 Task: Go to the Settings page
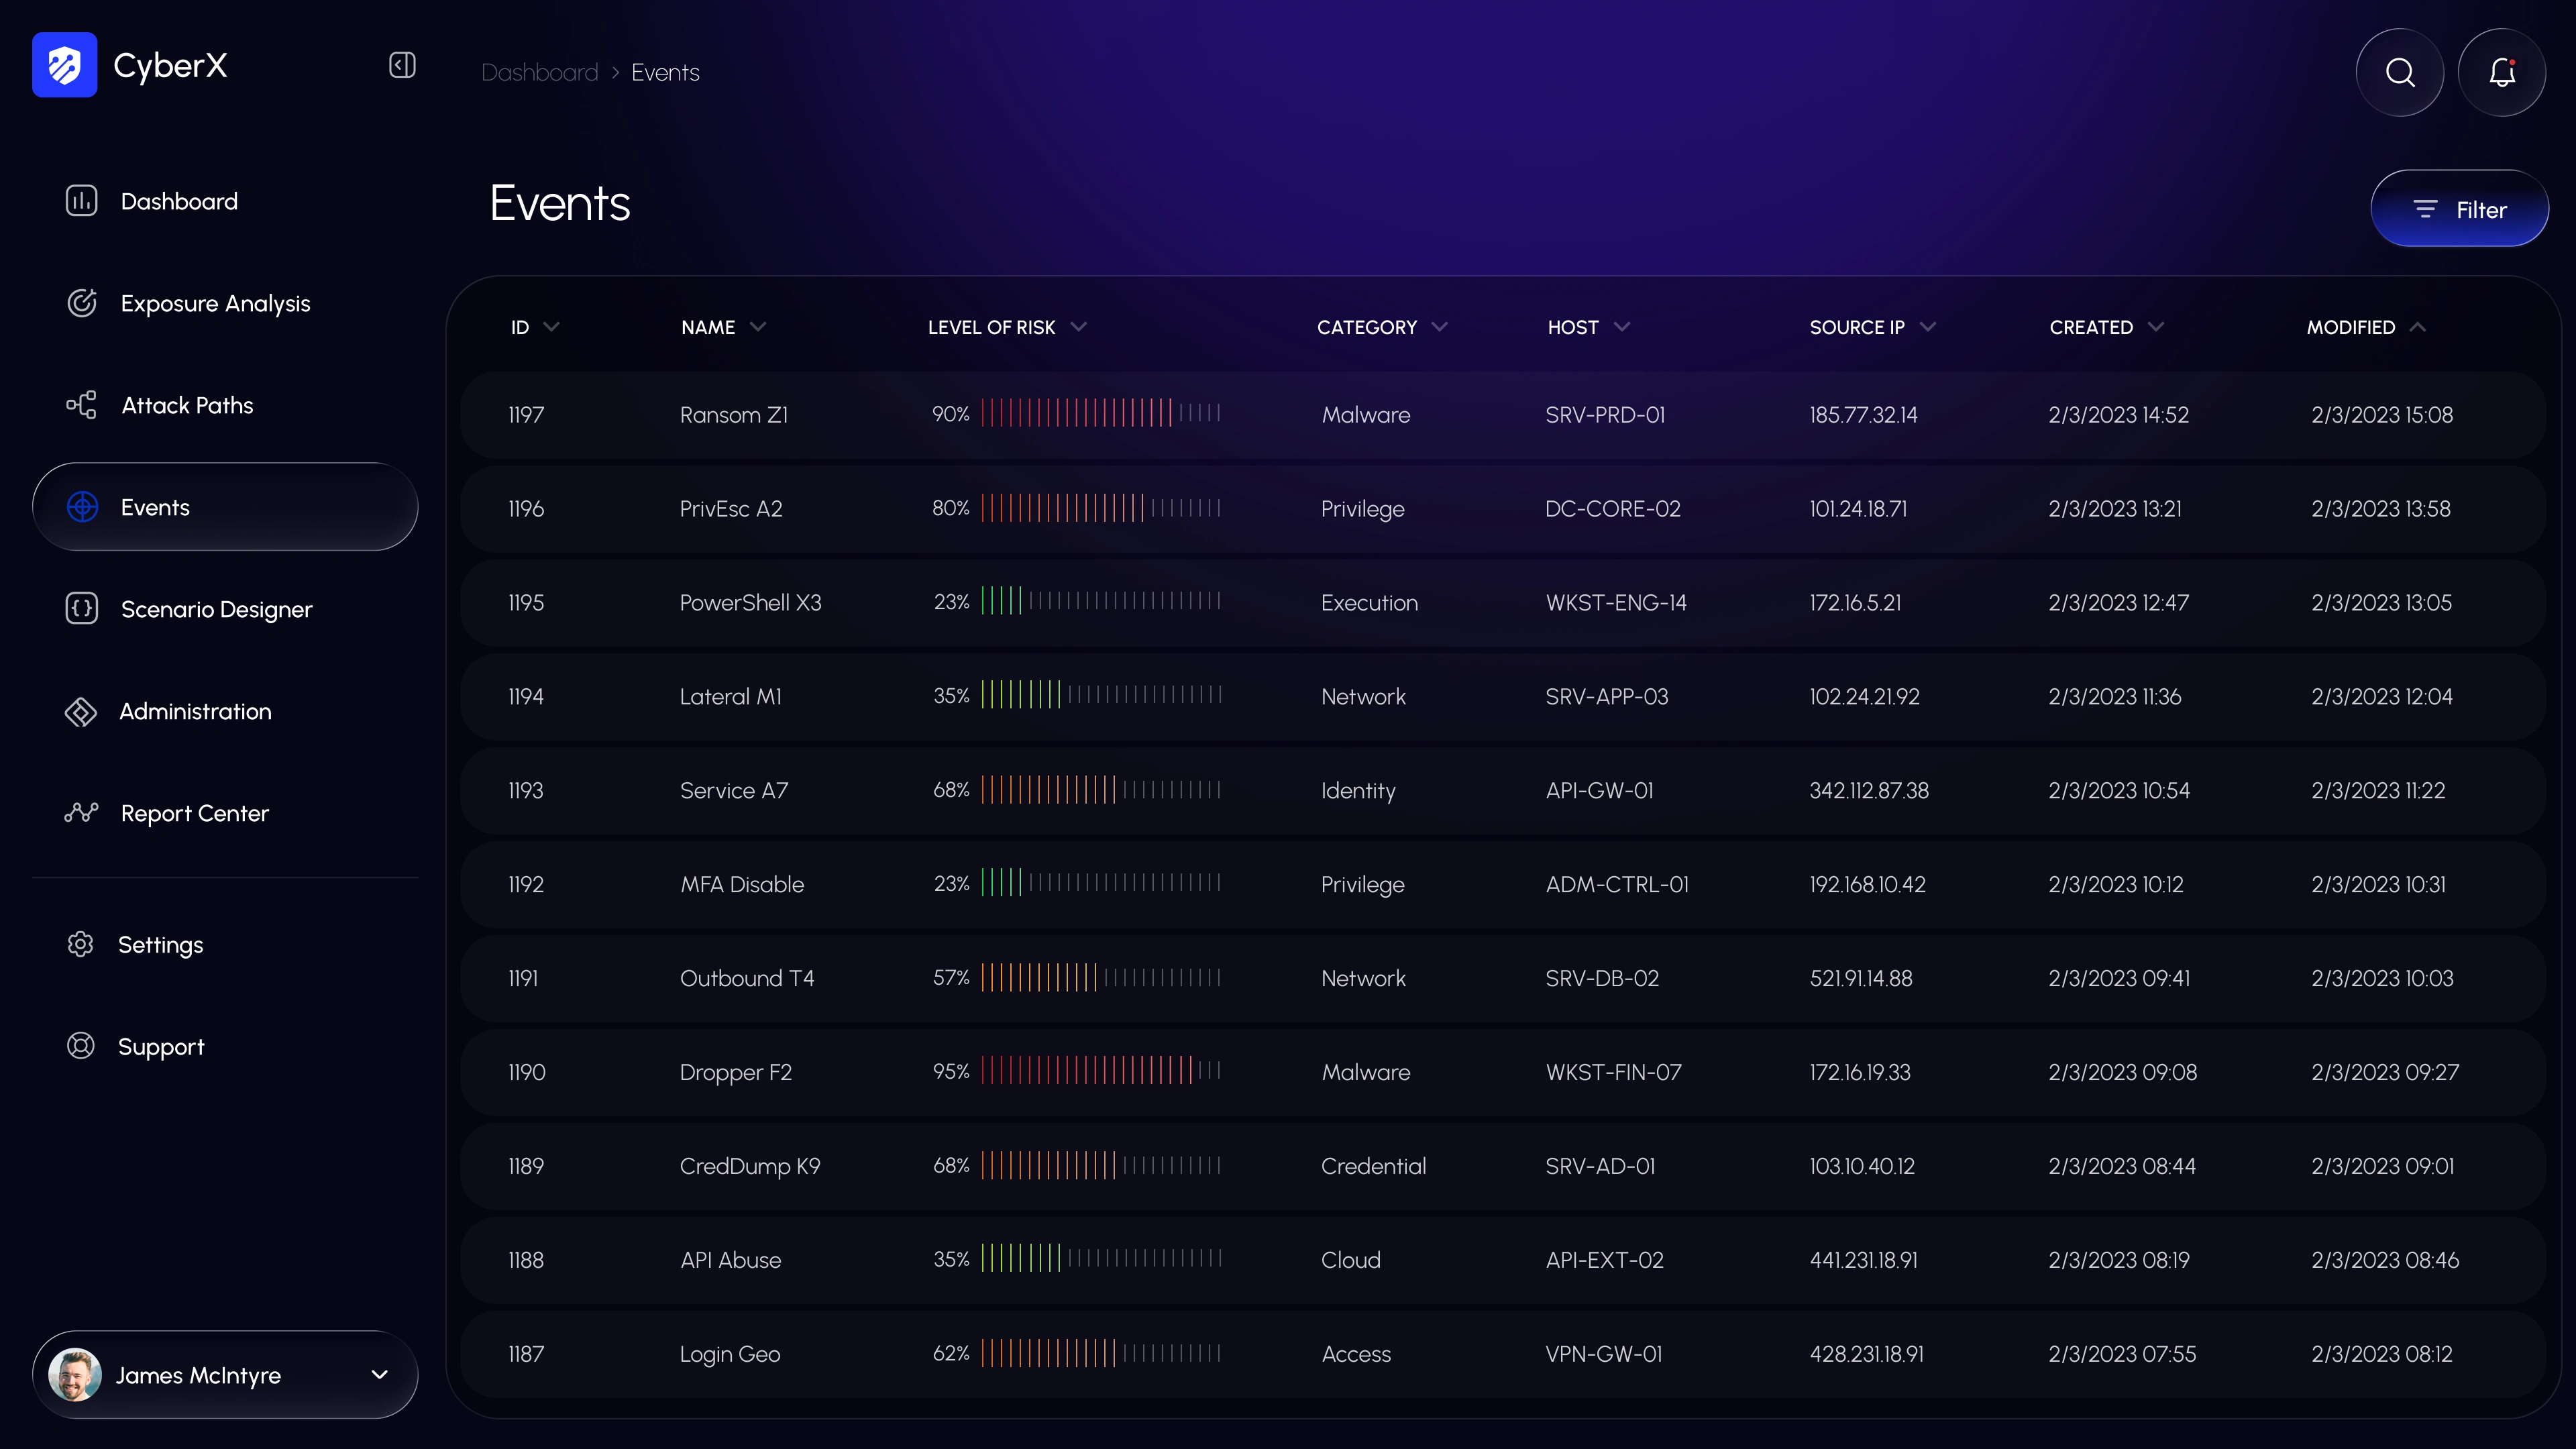pos(160,945)
